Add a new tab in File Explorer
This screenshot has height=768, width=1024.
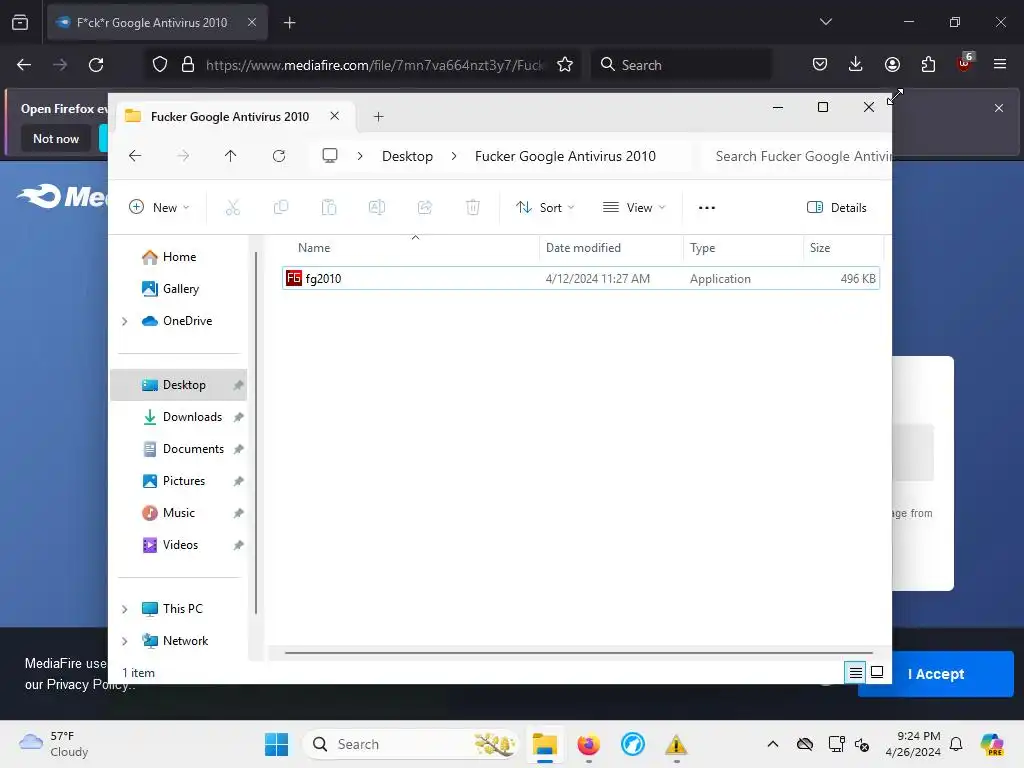[379, 117]
